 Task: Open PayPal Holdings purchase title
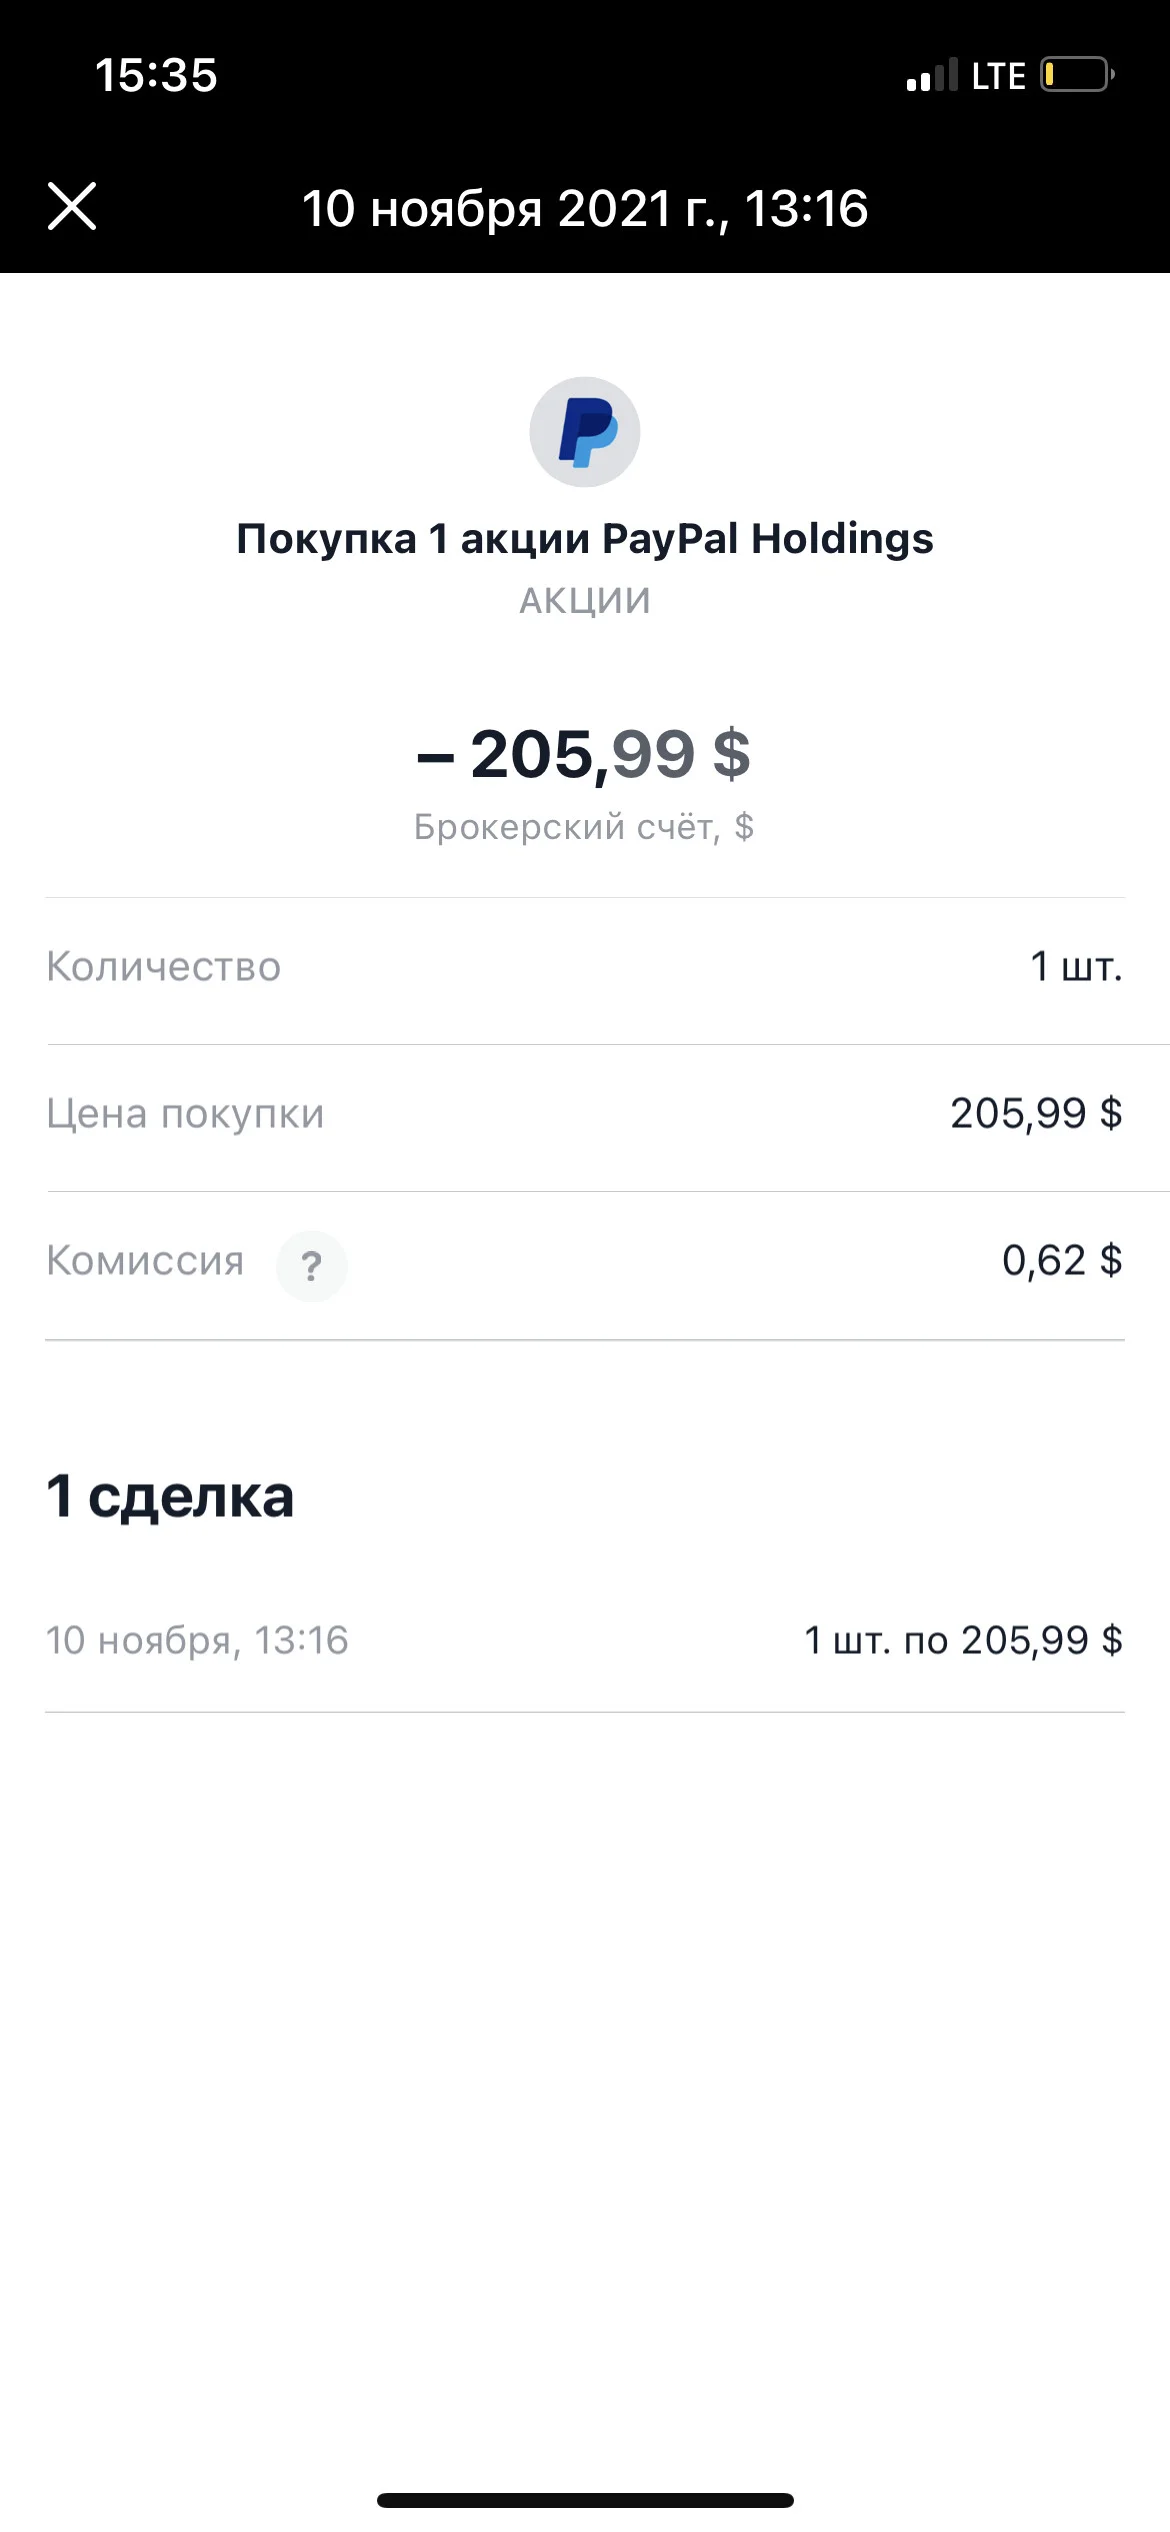tap(585, 538)
